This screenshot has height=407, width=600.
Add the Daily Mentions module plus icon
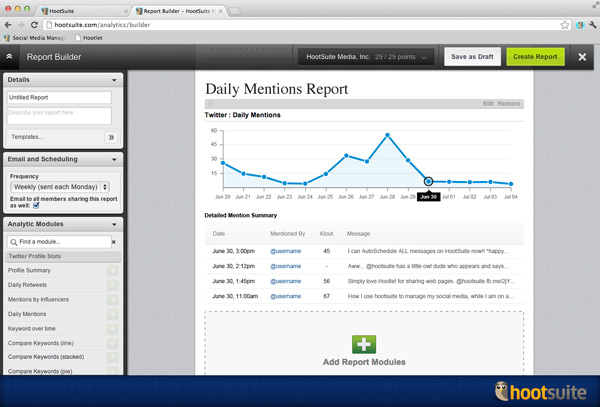point(112,314)
